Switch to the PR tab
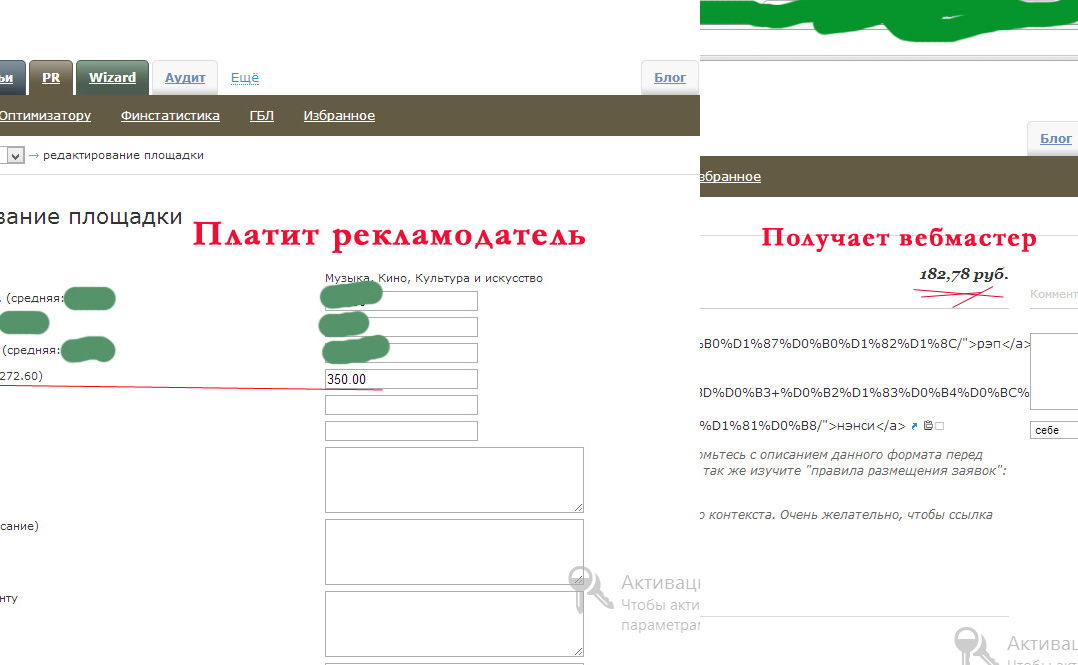 coord(51,78)
